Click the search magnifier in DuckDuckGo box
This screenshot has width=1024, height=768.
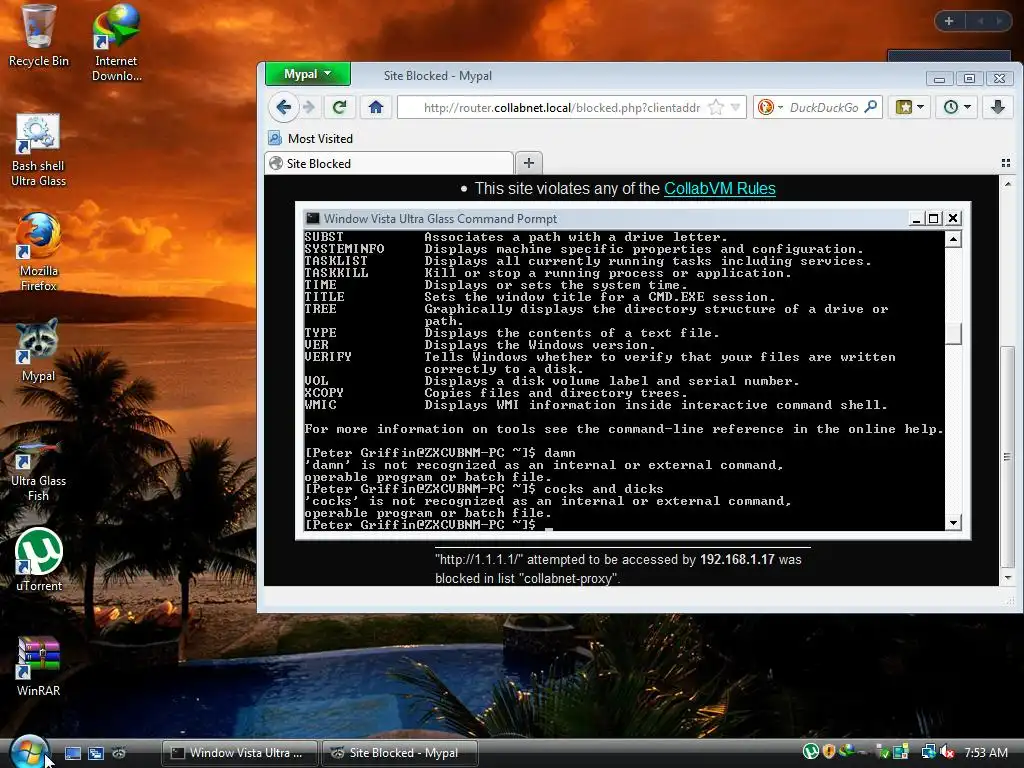coord(871,107)
